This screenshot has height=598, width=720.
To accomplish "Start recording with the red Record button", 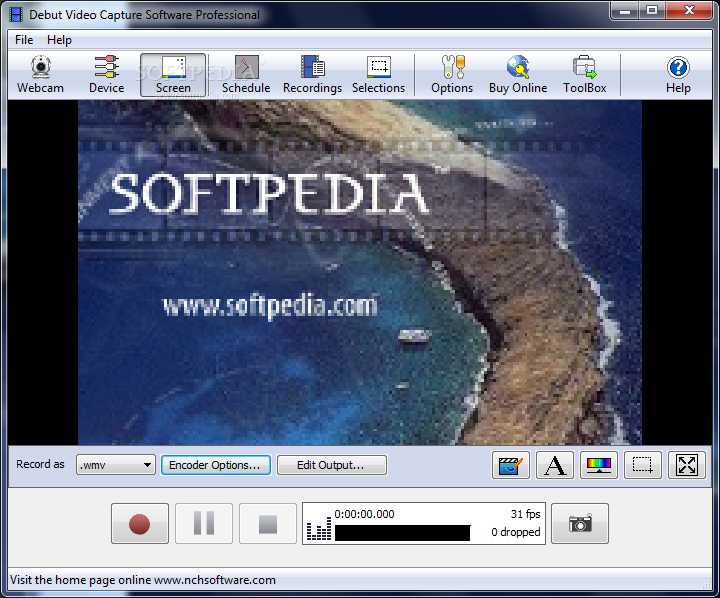I will (x=140, y=523).
